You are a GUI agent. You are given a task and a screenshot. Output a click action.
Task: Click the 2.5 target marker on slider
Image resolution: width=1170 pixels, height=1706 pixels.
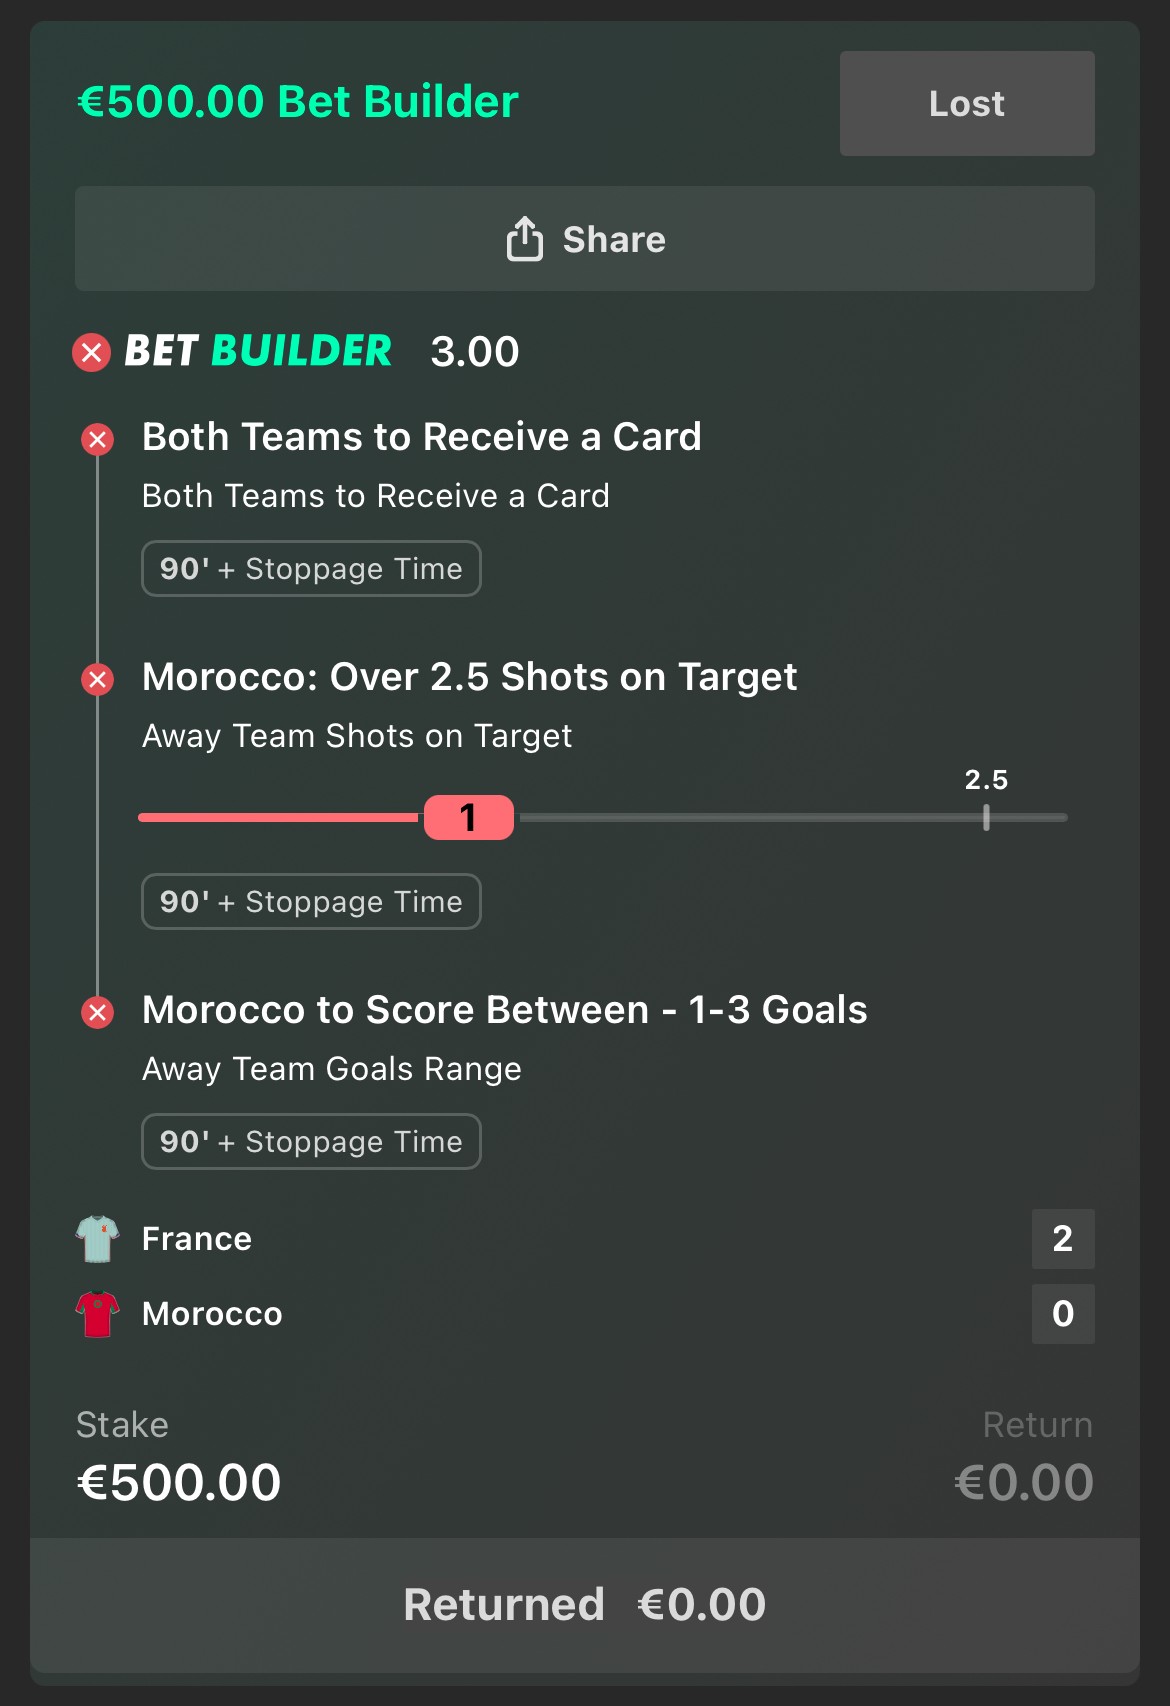986,817
